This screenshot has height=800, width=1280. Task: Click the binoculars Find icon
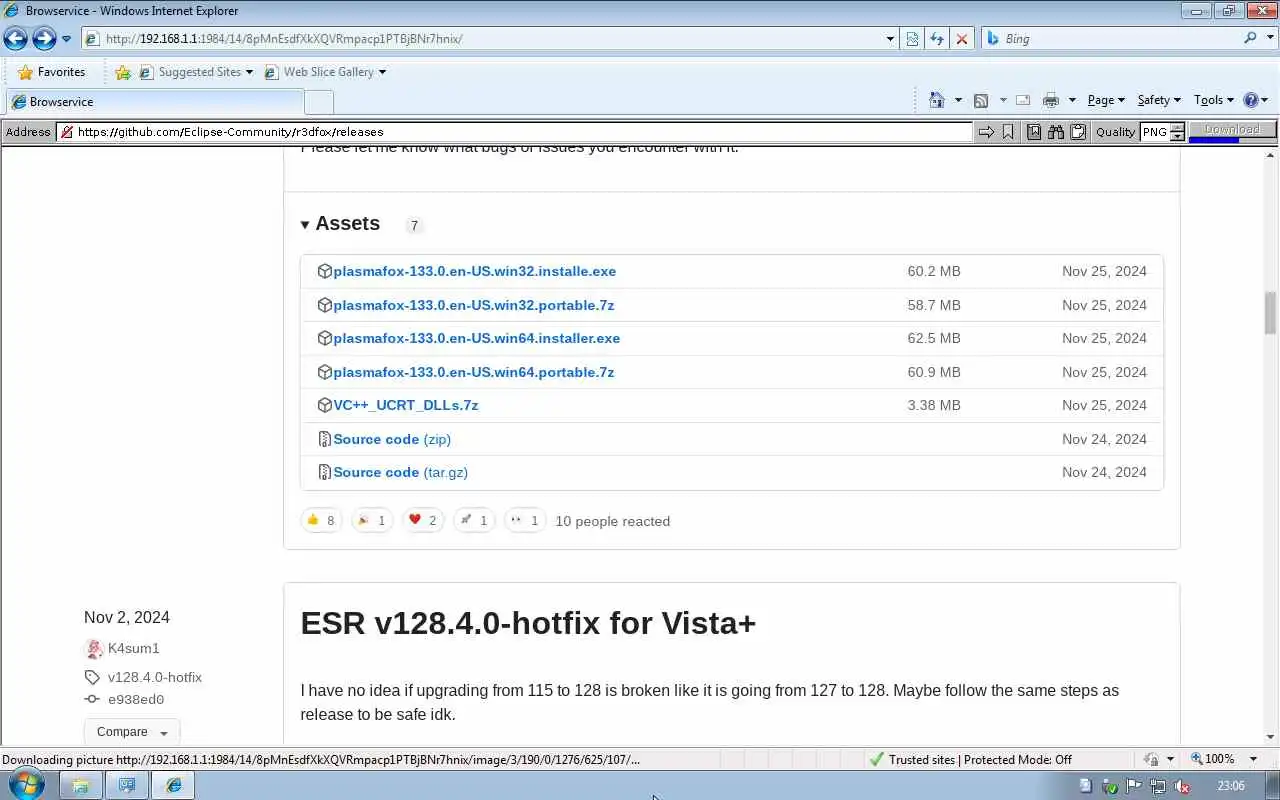point(1056,132)
